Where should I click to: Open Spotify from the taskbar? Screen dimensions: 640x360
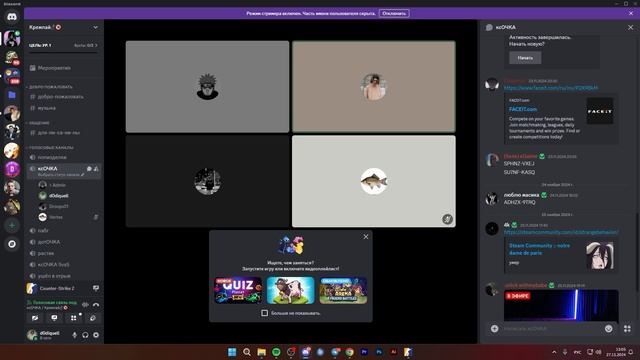[x=276, y=352]
